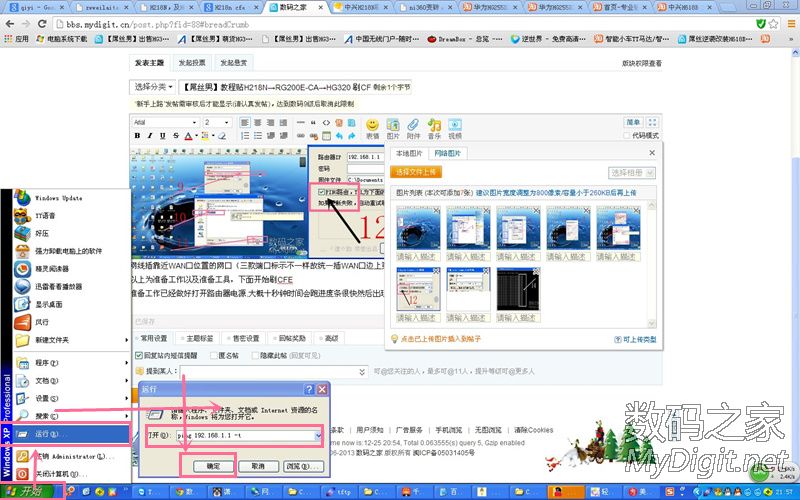The height and width of the screenshot is (500, 800).
Task: Apply strikethrough formatting in the editor
Action: pyautogui.click(x=176, y=136)
